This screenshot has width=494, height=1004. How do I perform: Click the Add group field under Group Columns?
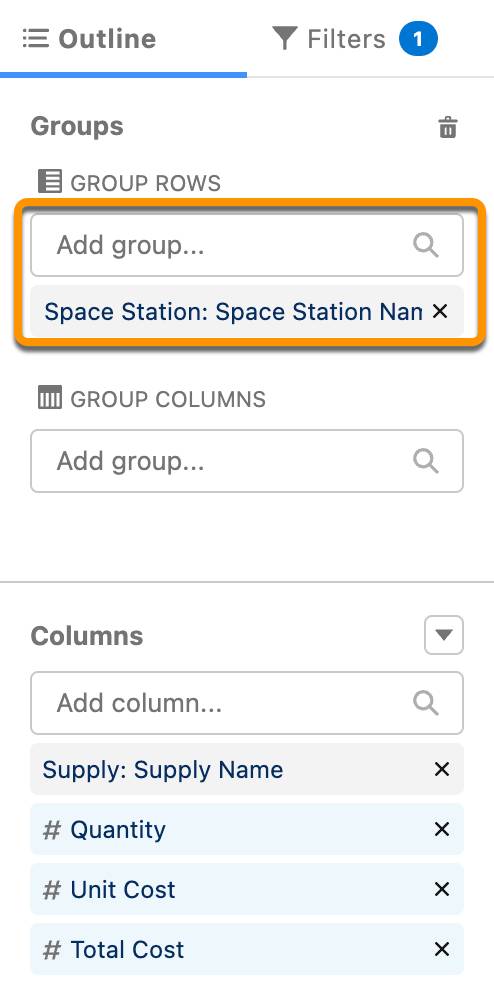pos(247,461)
